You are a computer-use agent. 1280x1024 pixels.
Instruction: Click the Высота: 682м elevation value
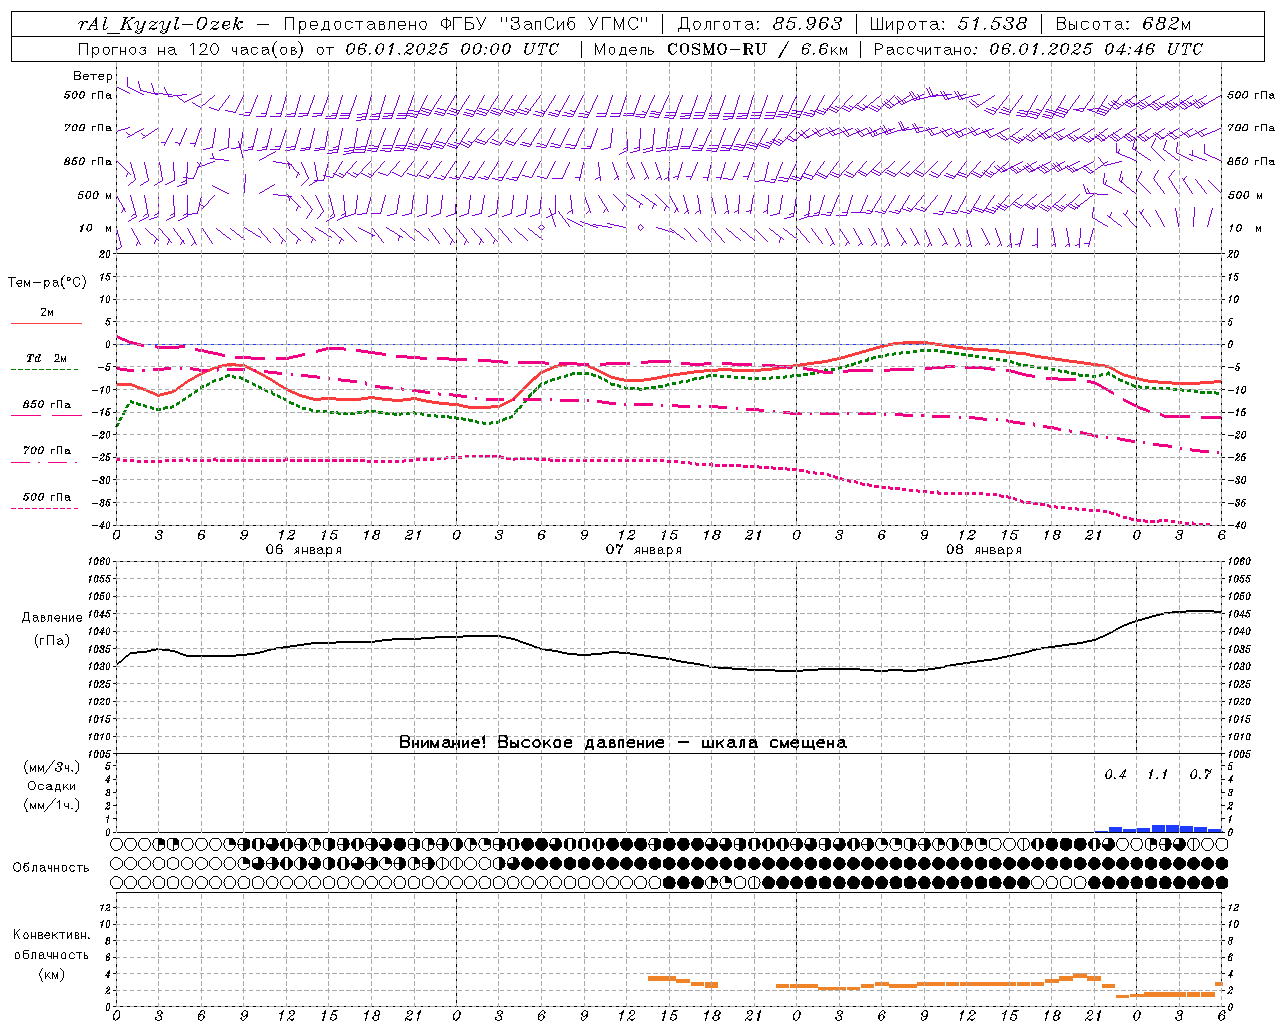tap(1123, 24)
